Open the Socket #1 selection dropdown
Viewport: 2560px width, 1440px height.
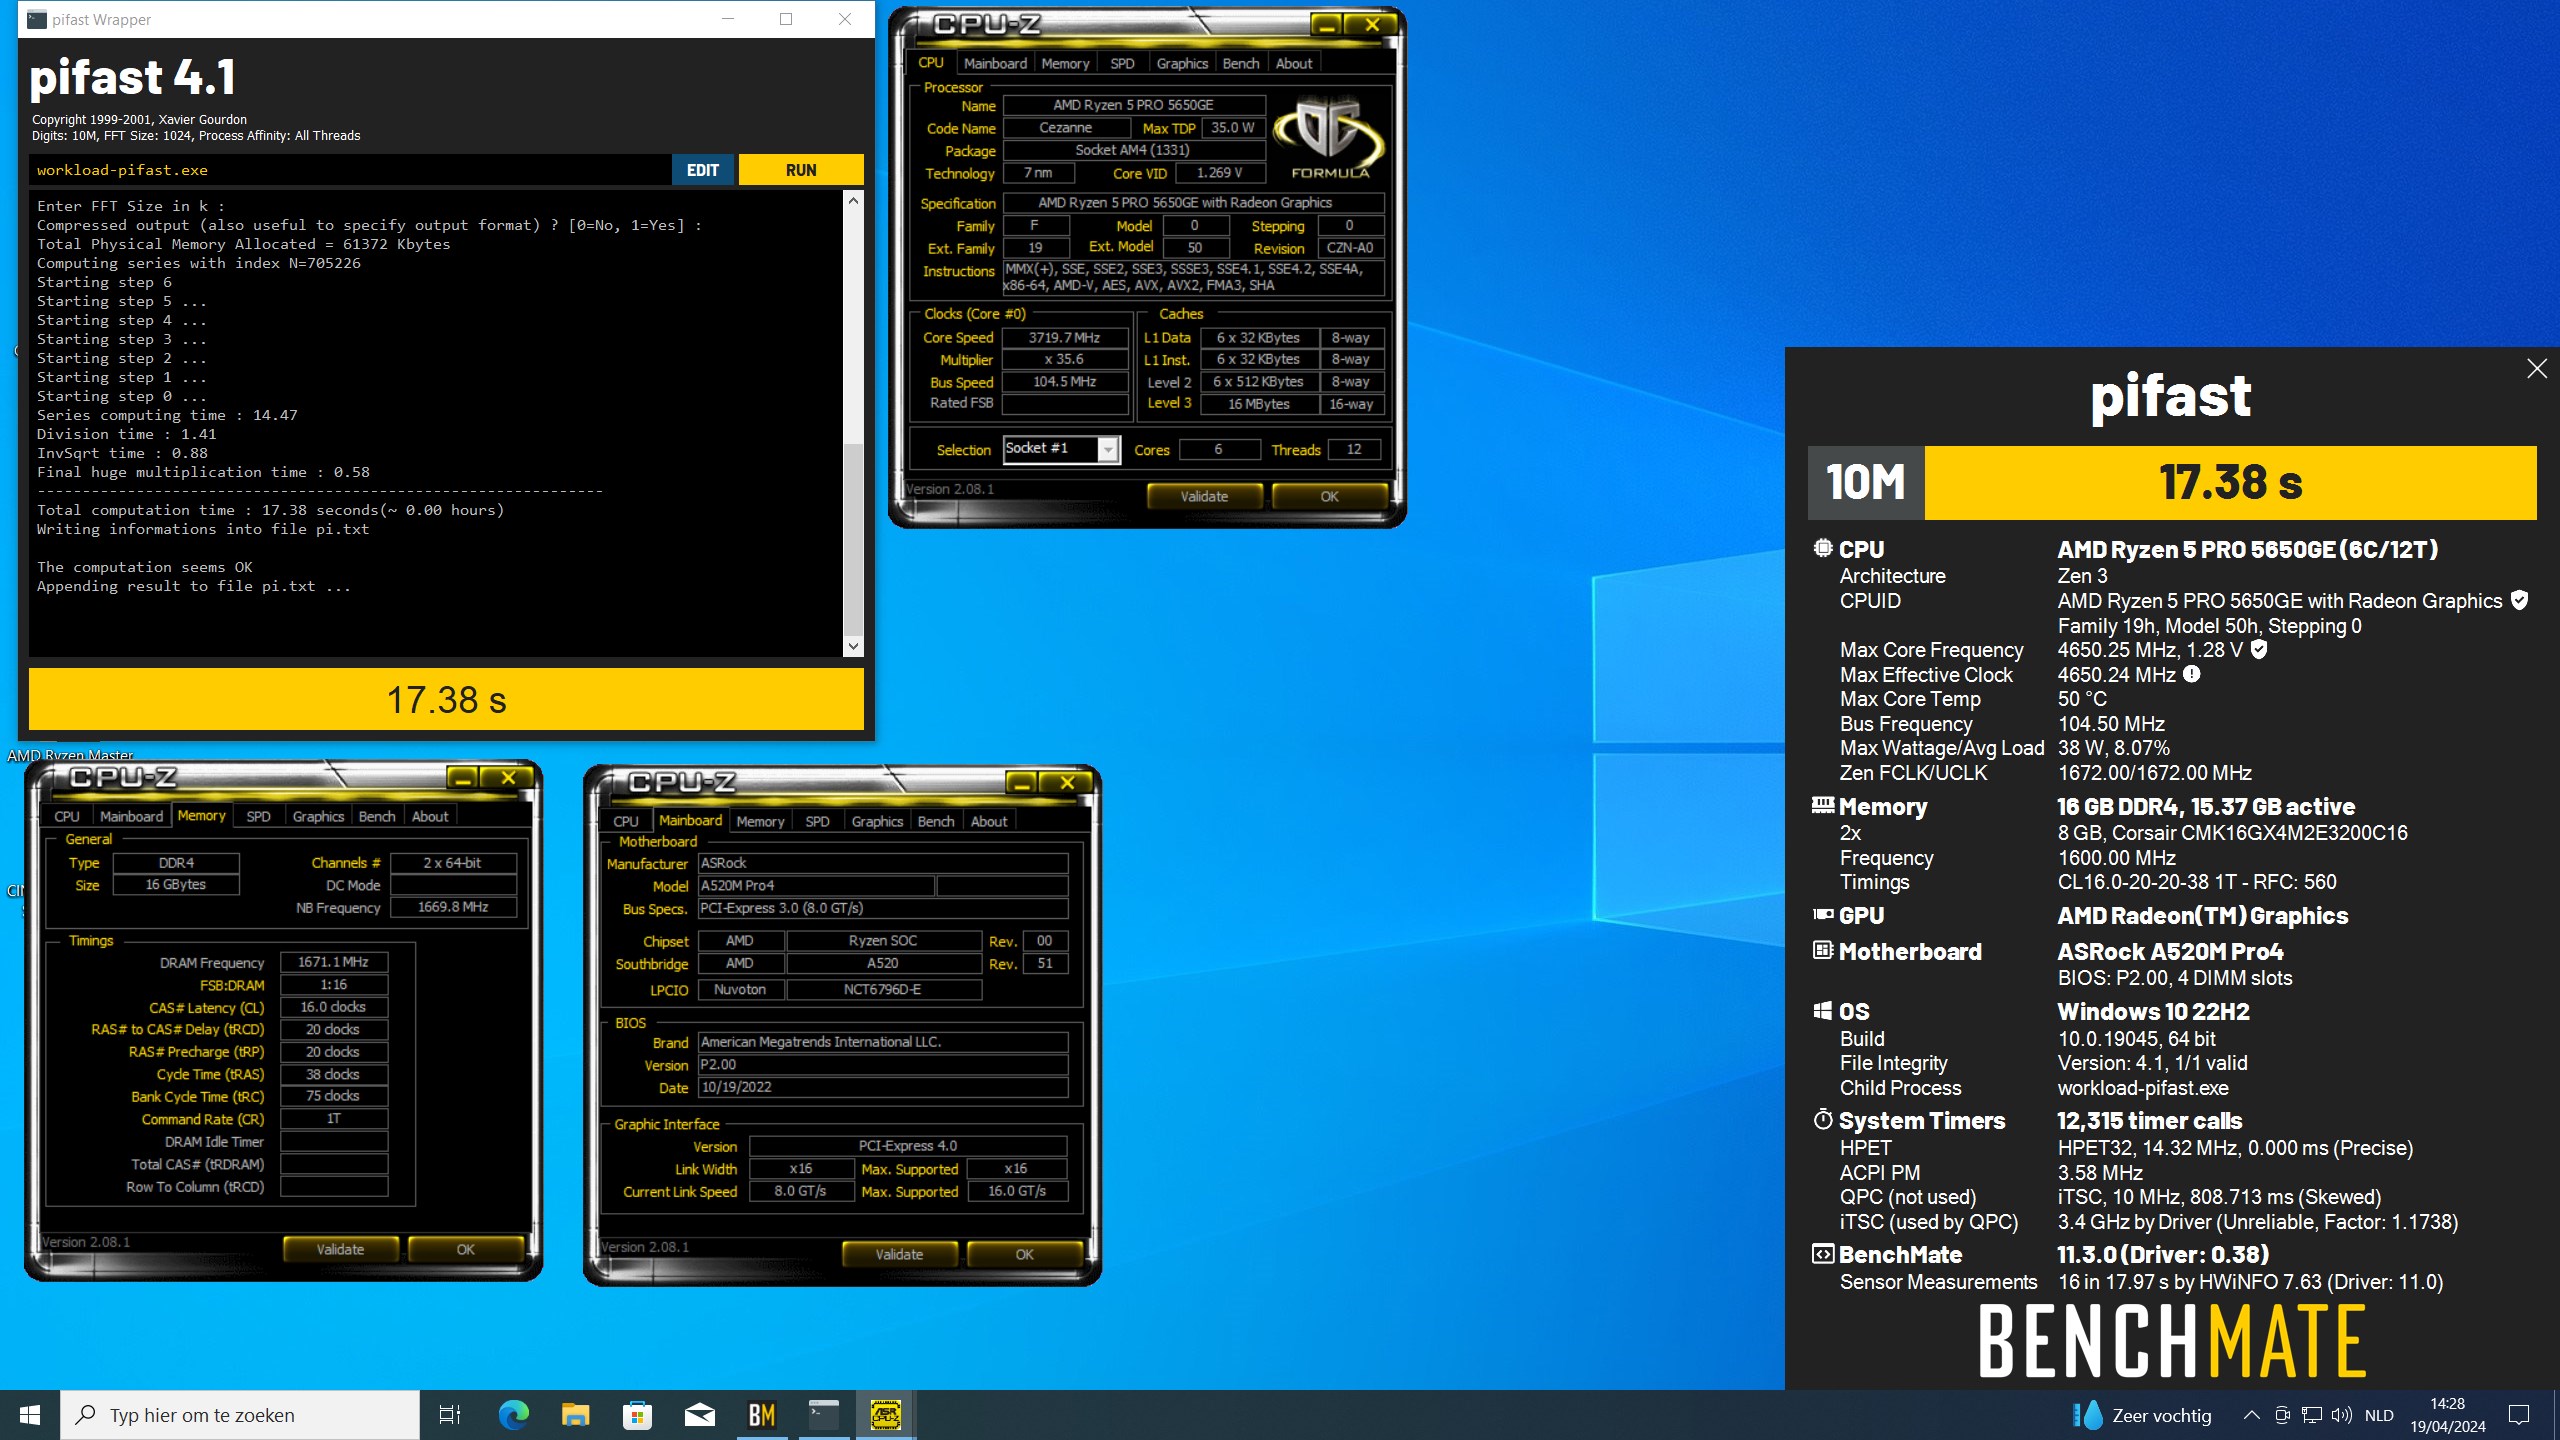coord(1108,450)
